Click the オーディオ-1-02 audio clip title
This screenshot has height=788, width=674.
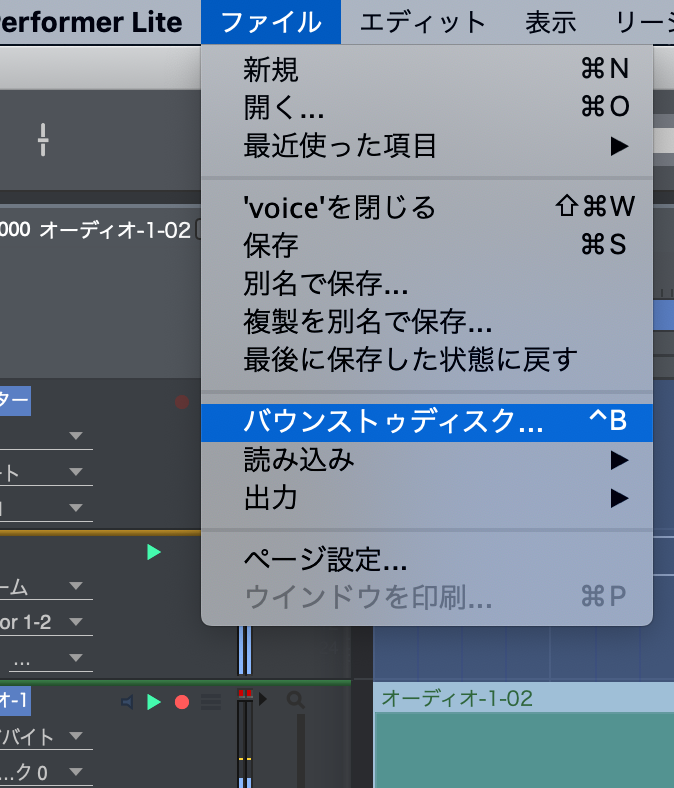coord(457,698)
